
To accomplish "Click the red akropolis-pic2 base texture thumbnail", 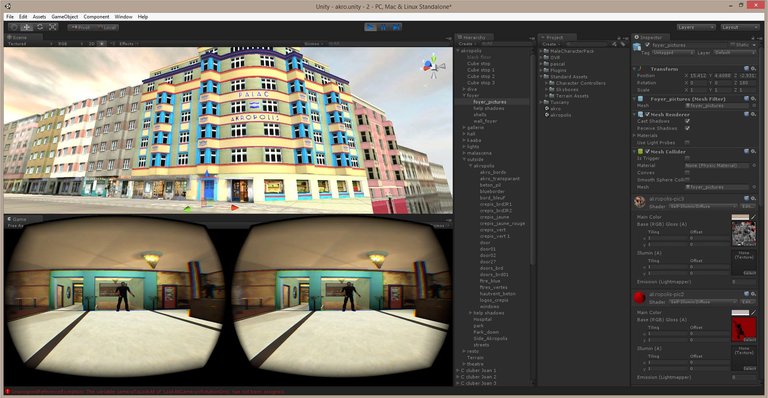I will pyautogui.click(x=744, y=329).
